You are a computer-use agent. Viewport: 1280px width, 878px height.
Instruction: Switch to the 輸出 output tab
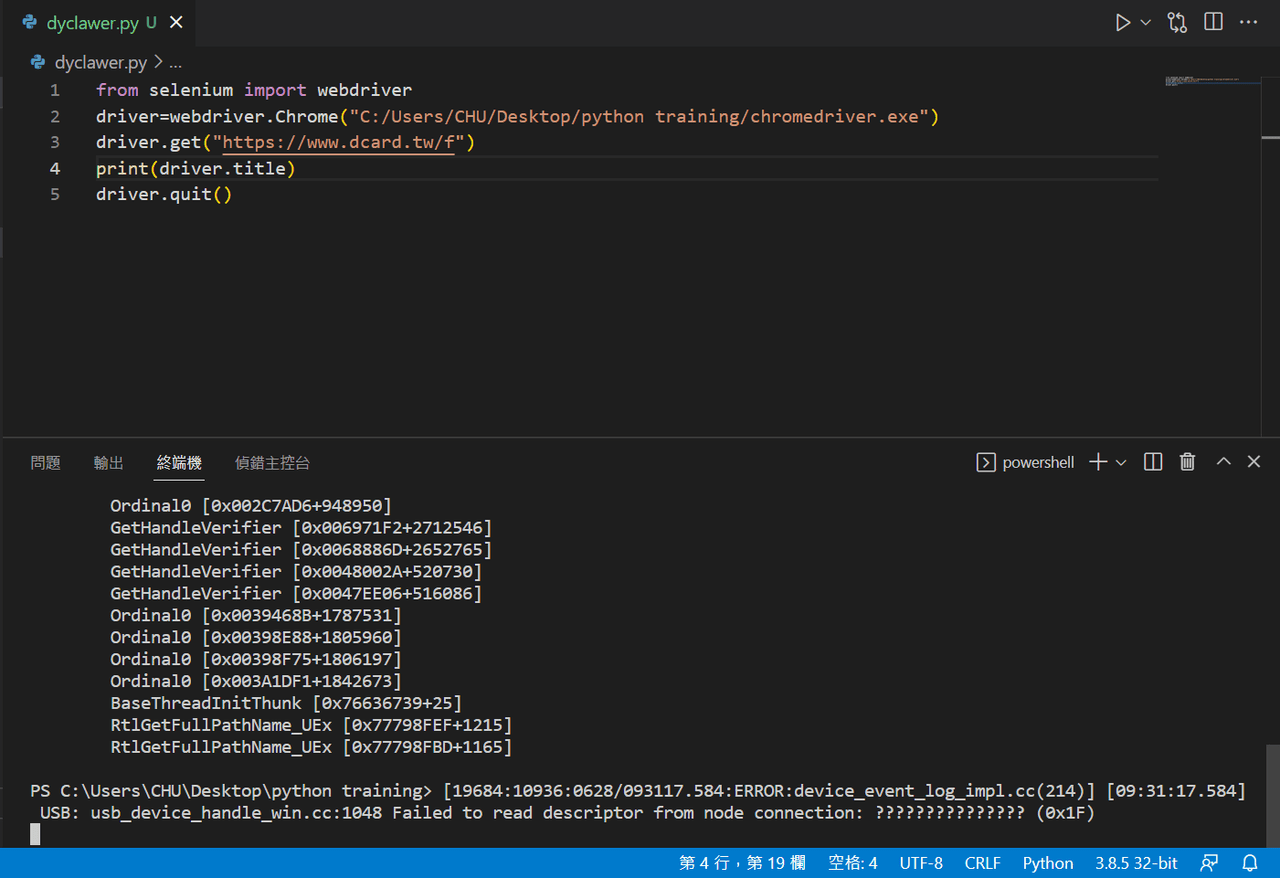pos(108,462)
